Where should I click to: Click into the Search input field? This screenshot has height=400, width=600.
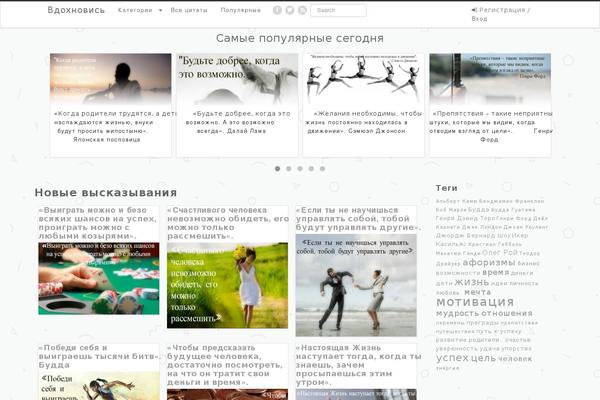[338, 10]
